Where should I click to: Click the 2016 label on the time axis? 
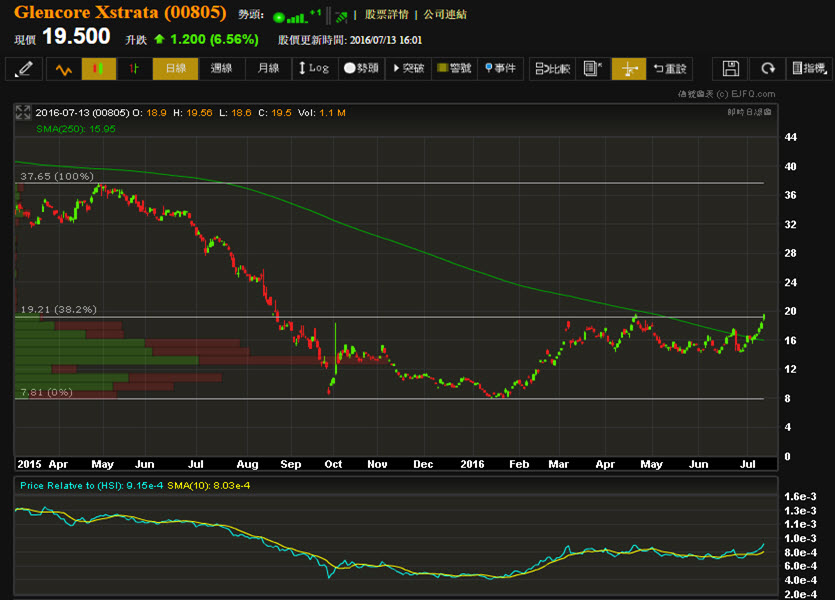[x=472, y=464]
